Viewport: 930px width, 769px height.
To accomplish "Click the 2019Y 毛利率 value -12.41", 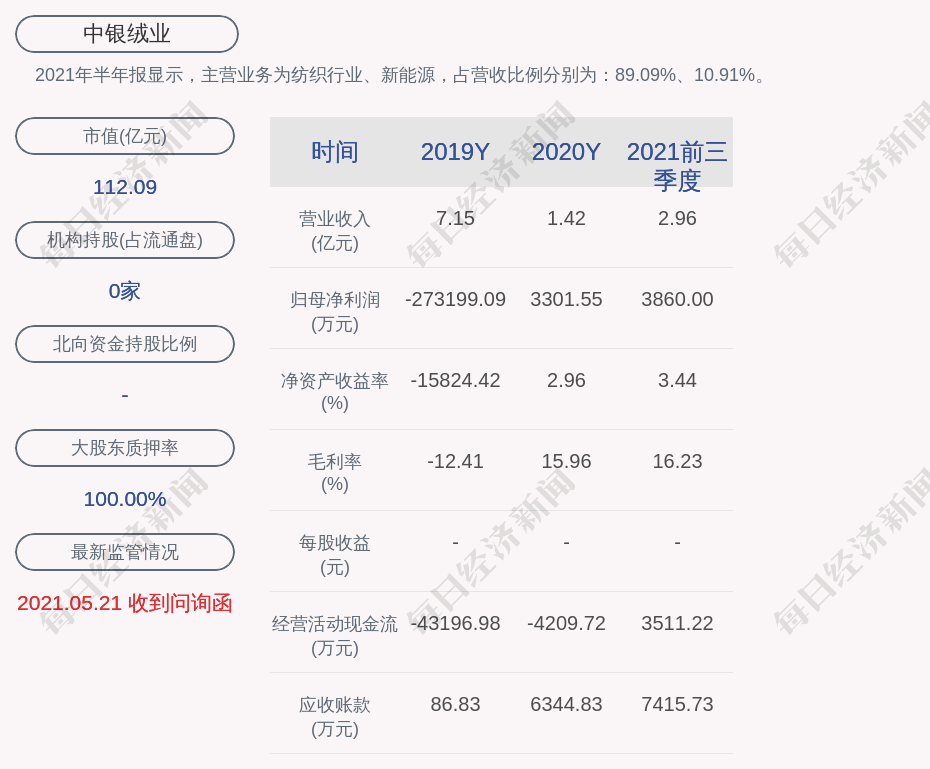I will click(x=455, y=461).
